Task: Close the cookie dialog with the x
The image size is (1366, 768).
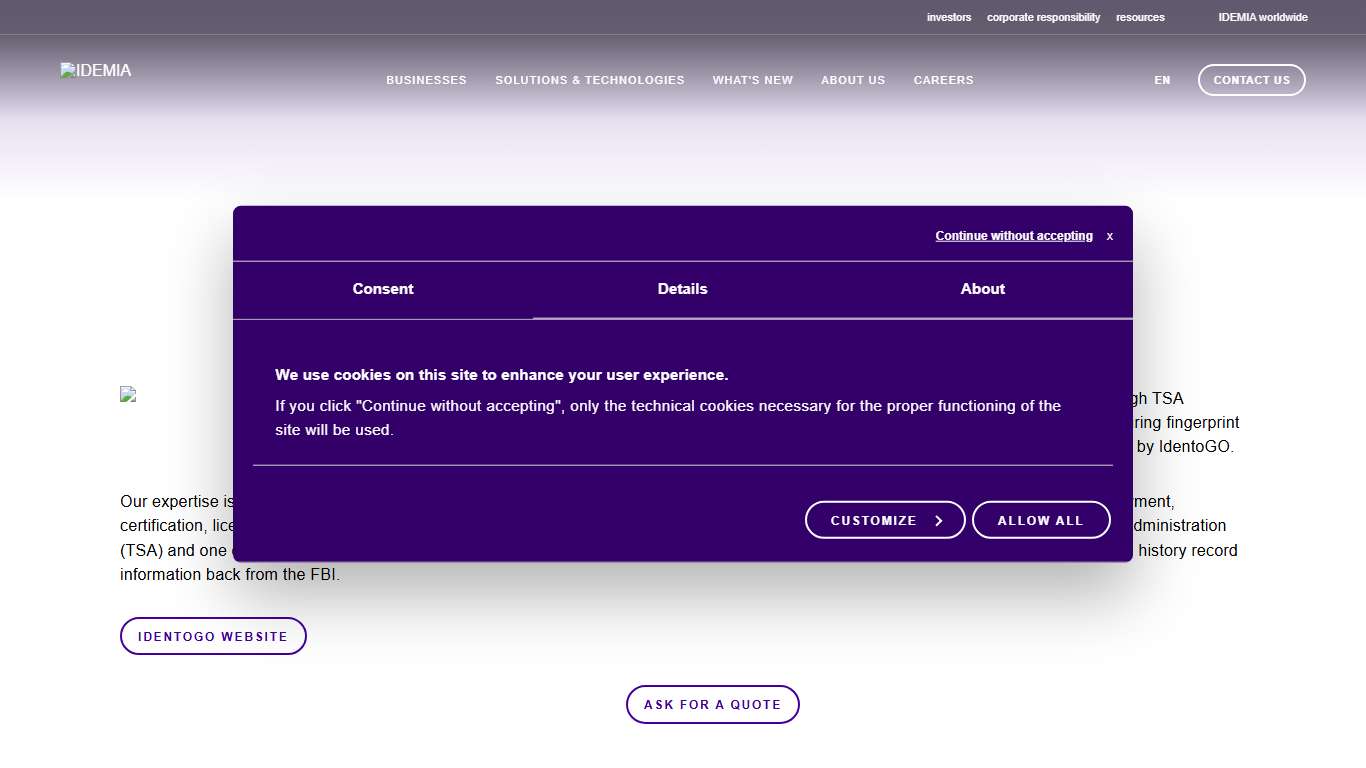Action: click(1109, 236)
